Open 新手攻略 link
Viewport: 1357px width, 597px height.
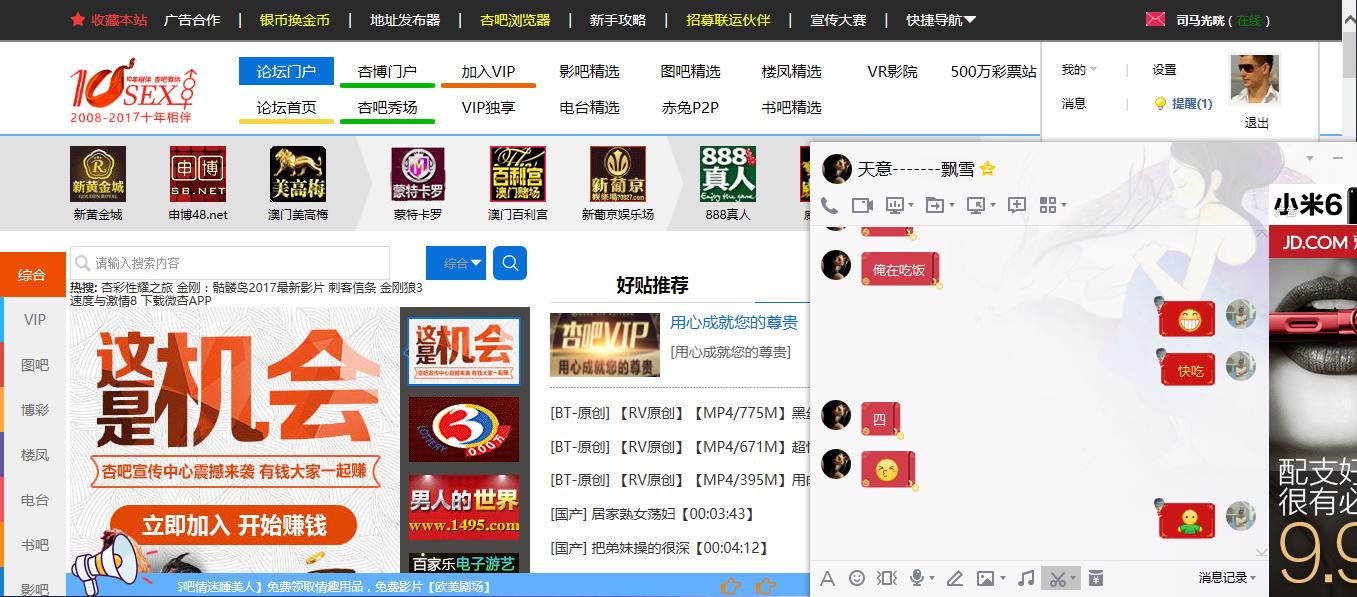pyautogui.click(x=618, y=20)
